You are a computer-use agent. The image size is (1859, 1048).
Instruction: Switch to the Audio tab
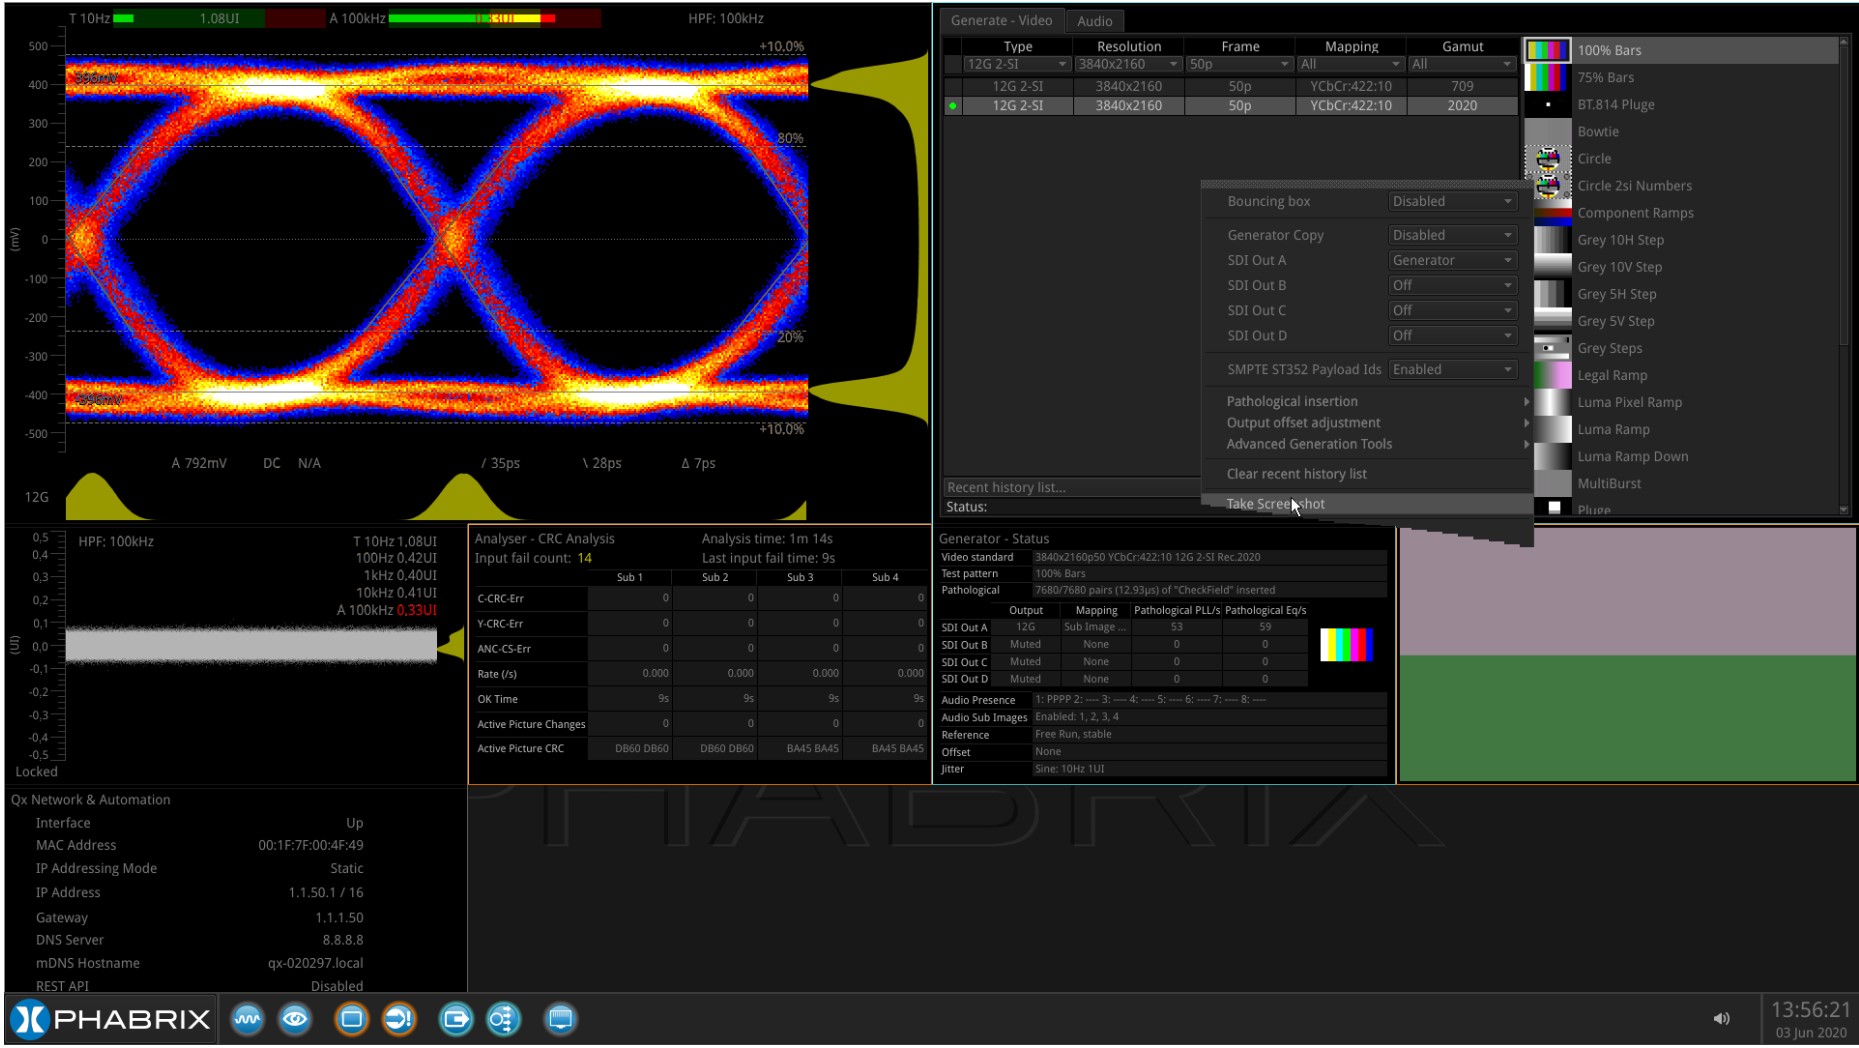pyautogui.click(x=1095, y=21)
